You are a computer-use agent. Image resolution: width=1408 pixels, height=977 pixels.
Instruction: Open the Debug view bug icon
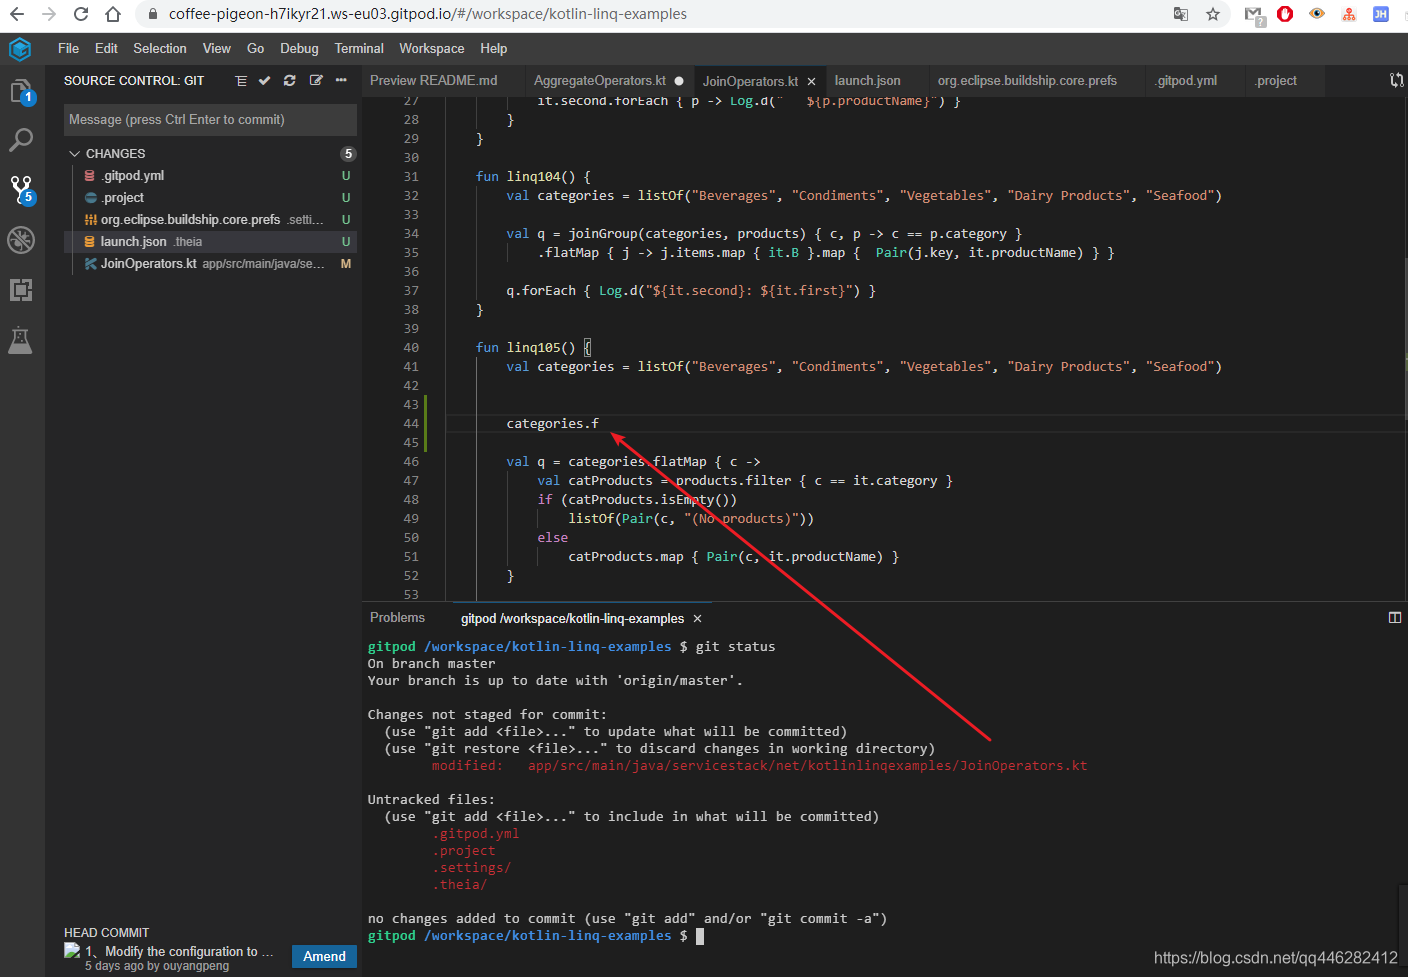pos(21,240)
